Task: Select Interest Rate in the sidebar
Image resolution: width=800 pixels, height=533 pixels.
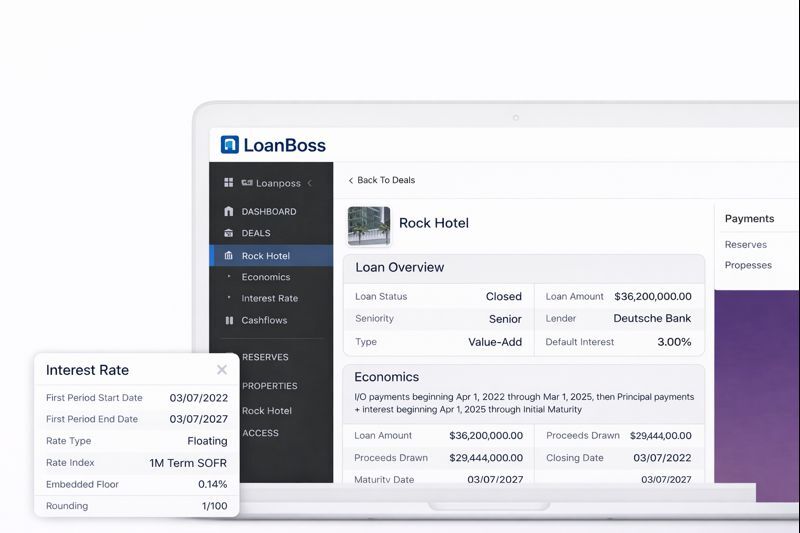Action: (x=269, y=298)
